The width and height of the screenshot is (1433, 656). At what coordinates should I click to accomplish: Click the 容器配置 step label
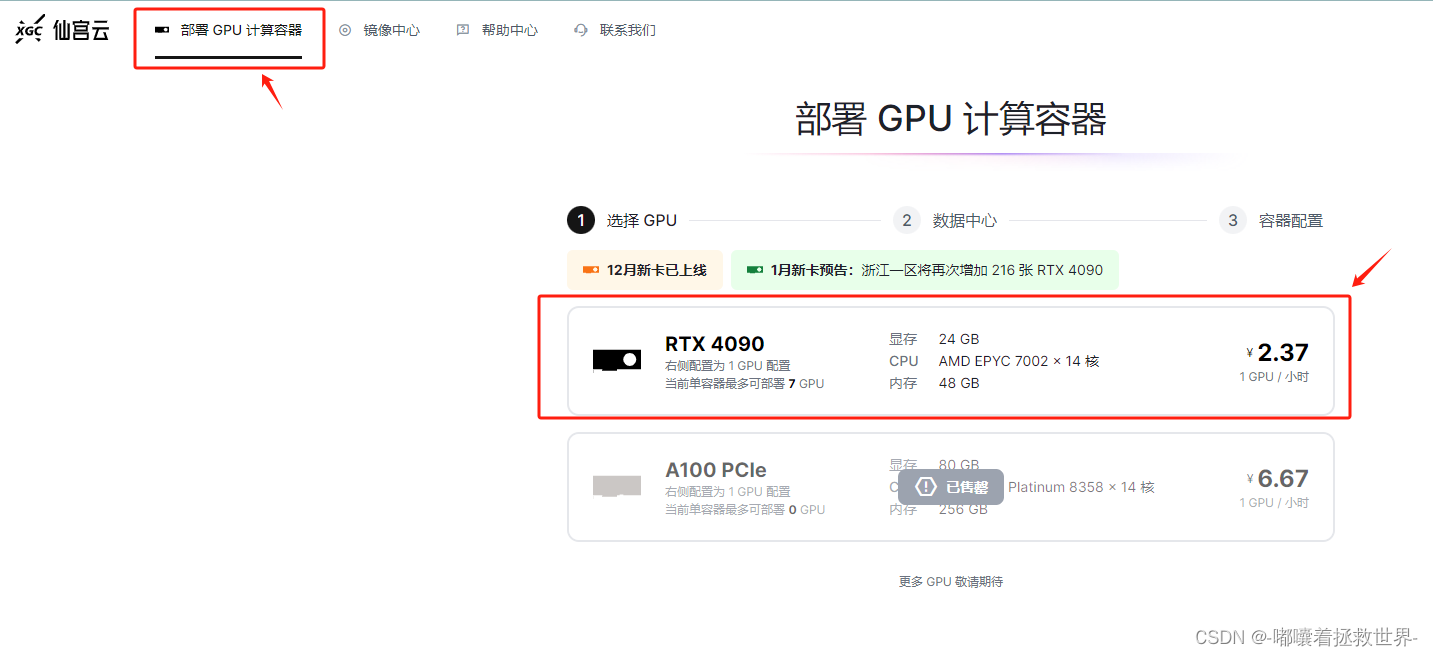point(1291,221)
